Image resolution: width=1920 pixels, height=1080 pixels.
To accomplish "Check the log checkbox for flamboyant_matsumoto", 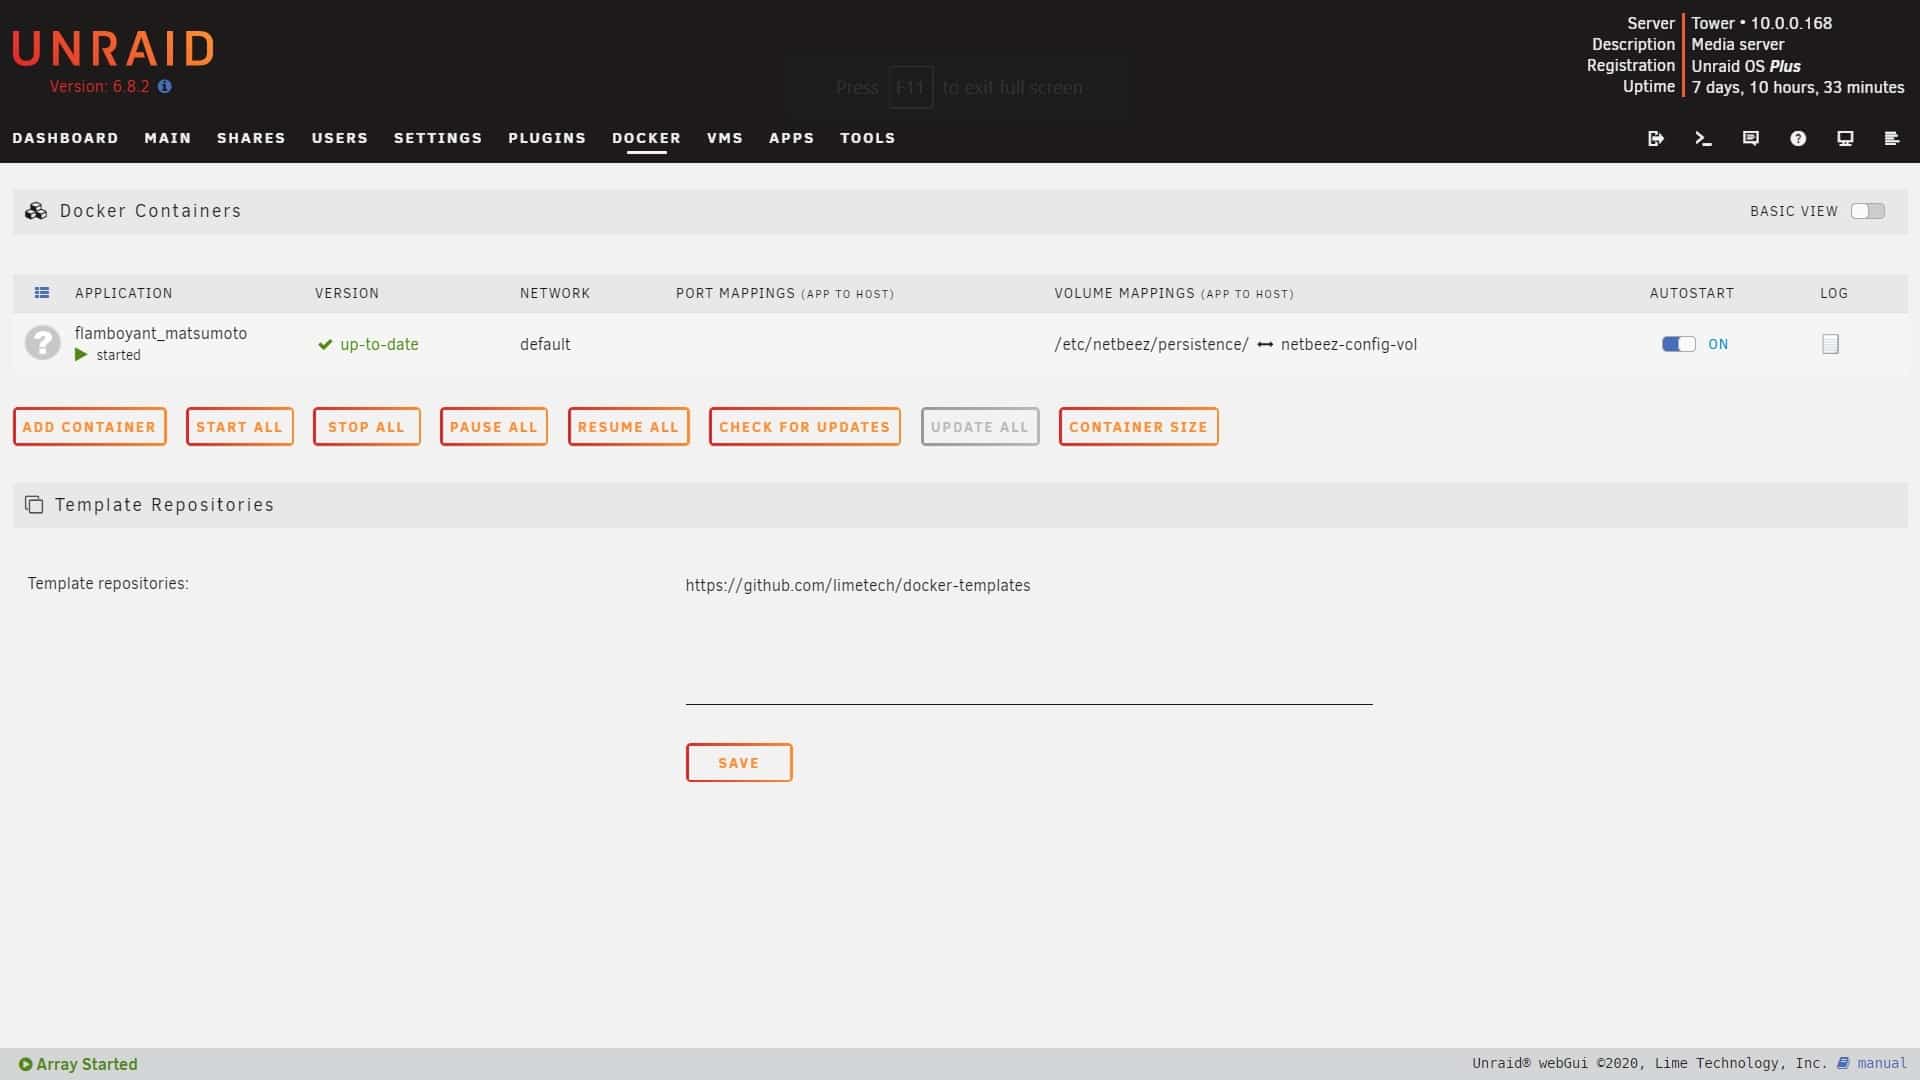I will [x=1830, y=344].
